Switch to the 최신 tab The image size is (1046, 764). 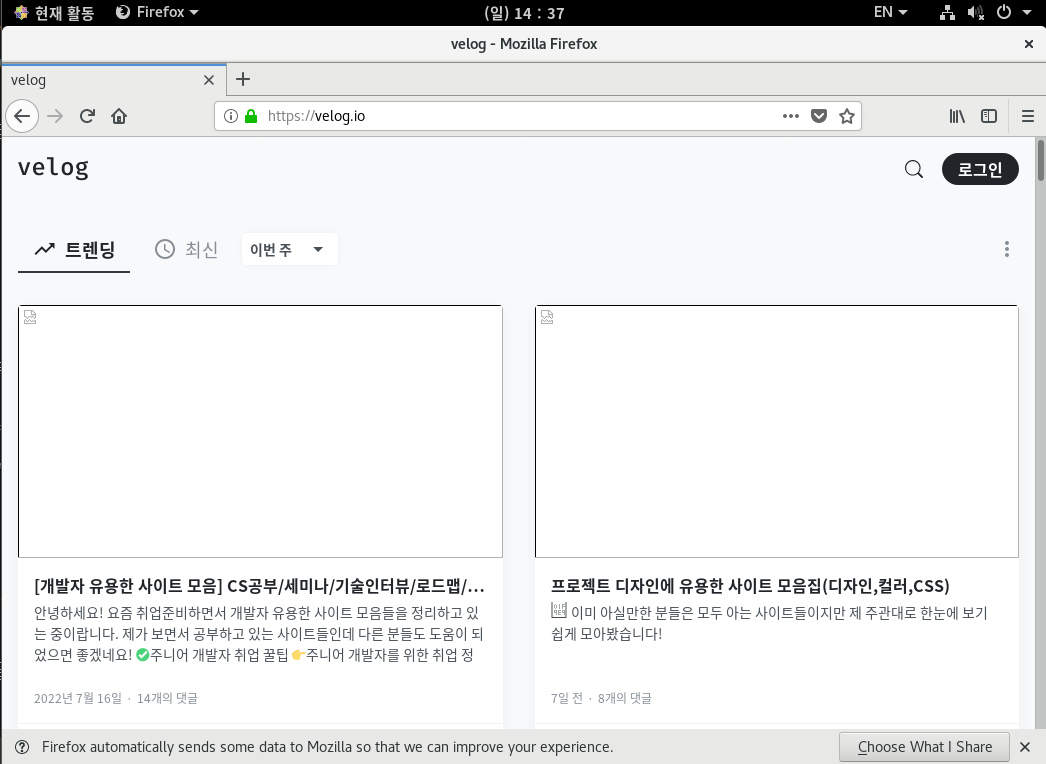pos(186,250)
